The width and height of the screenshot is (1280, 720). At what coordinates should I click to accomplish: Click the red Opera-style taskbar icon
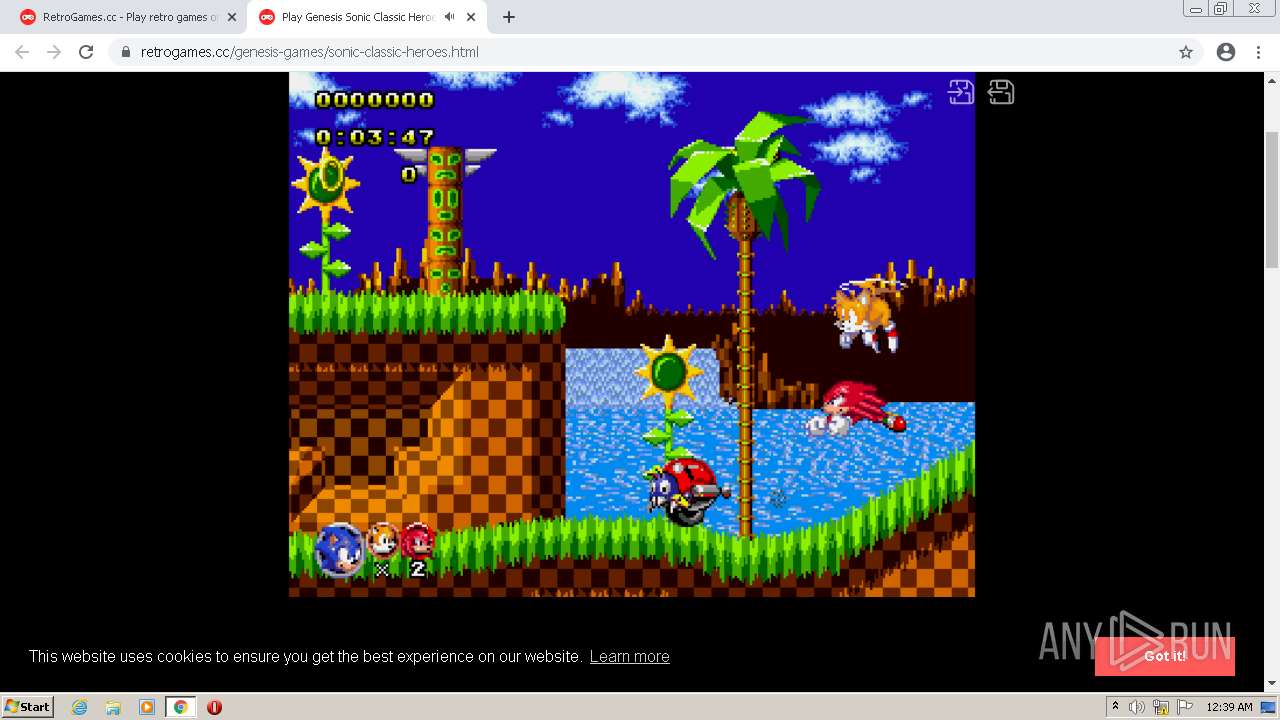point(214,707)
